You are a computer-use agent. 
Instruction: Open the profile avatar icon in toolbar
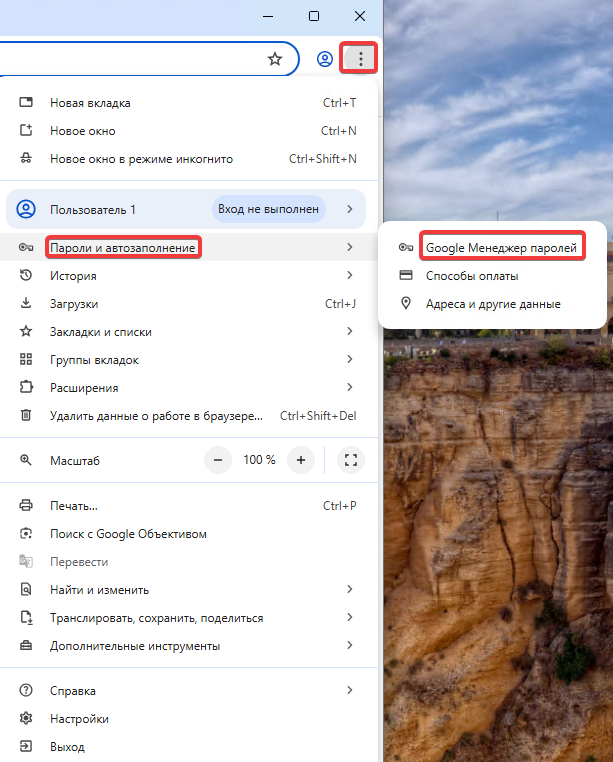click(x=324, y=59)
